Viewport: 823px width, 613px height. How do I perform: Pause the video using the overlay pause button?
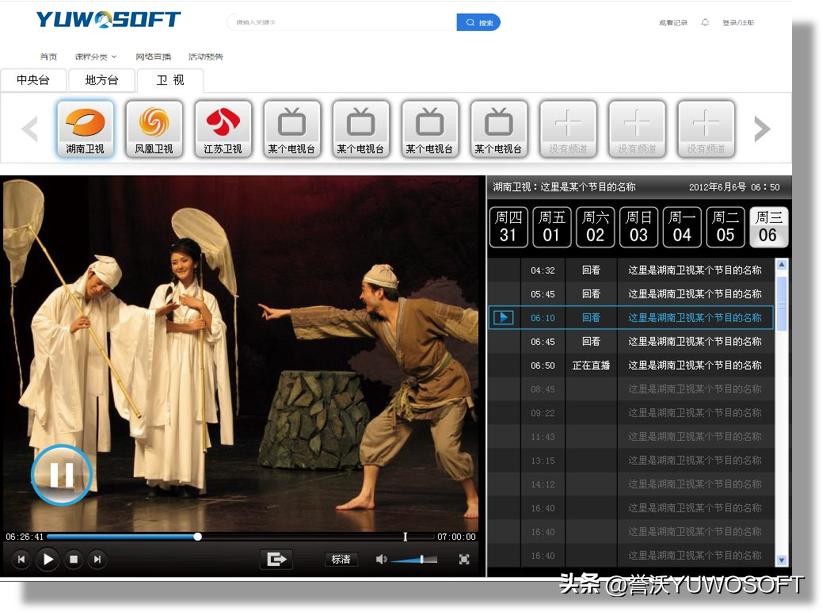(x=61, y=475)
